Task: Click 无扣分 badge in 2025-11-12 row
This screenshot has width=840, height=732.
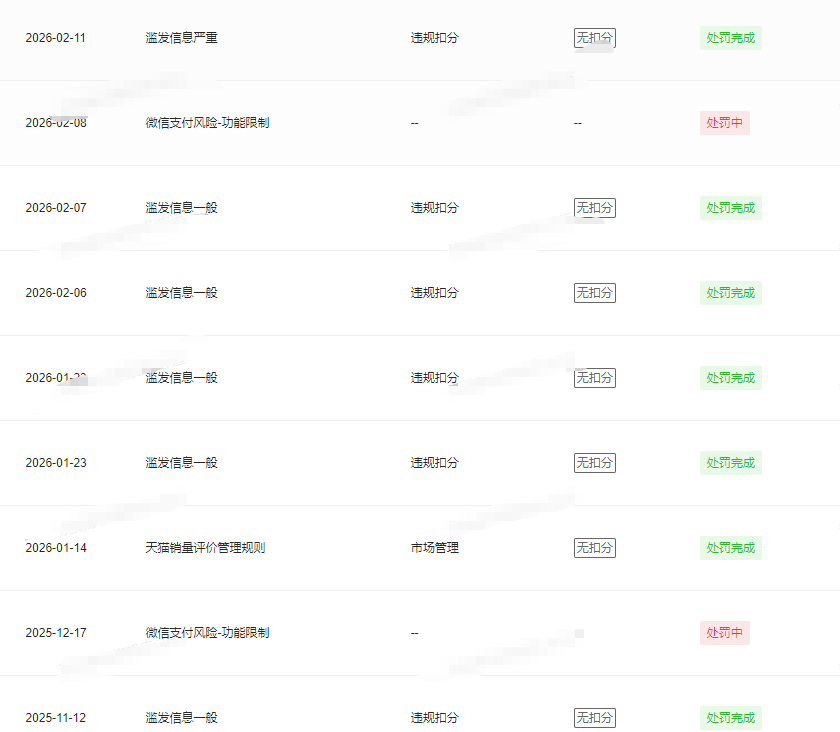Action: [594, 718]
